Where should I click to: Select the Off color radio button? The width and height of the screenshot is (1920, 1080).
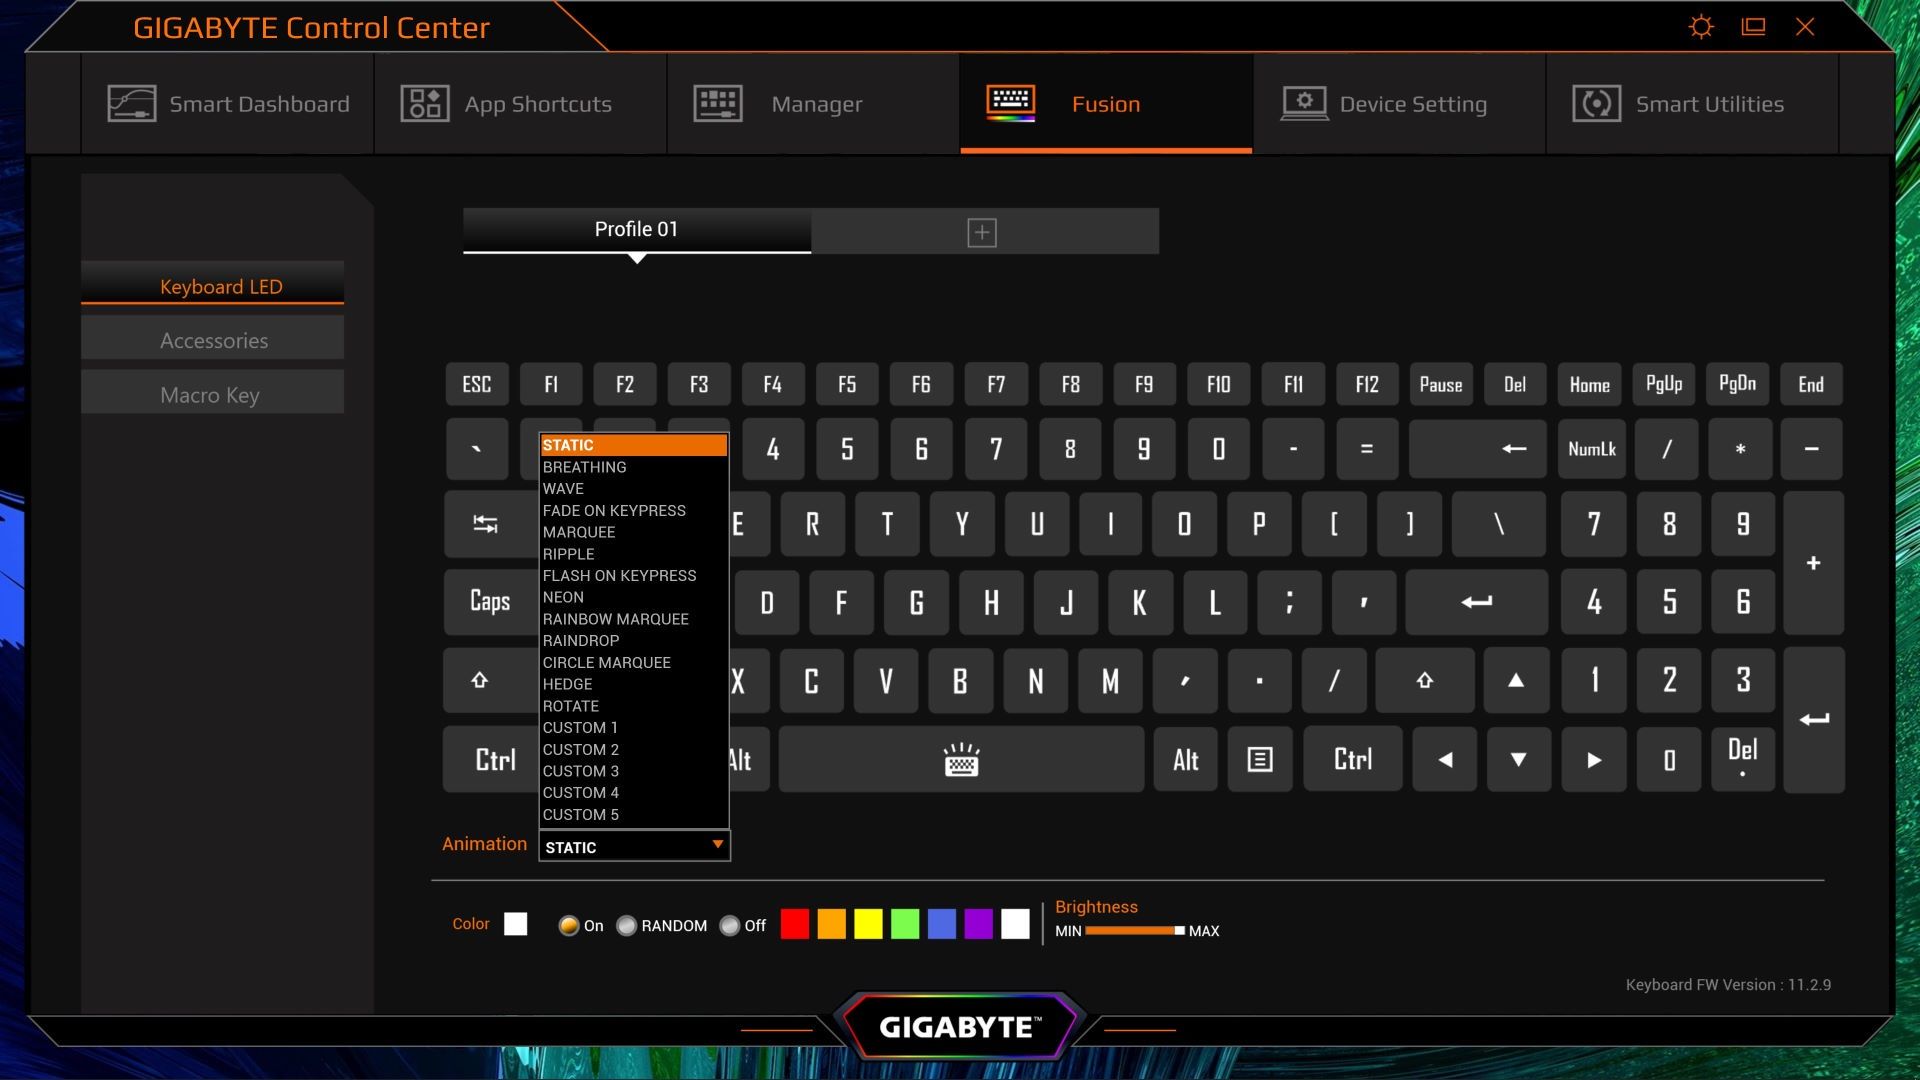pos(730,926)
